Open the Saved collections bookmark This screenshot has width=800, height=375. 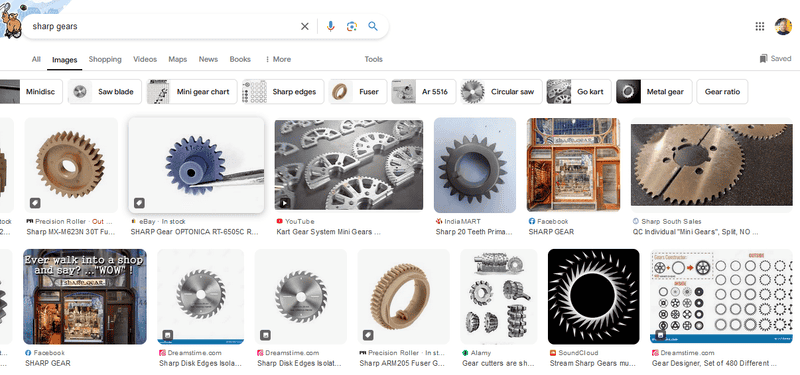775,59
